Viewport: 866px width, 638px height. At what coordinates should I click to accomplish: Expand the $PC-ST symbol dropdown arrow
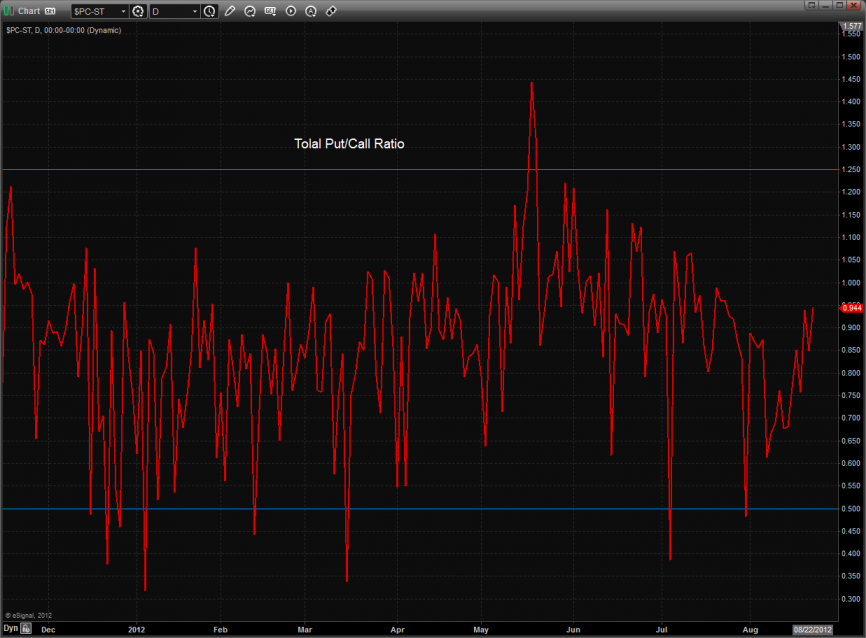tap(123, 12)
